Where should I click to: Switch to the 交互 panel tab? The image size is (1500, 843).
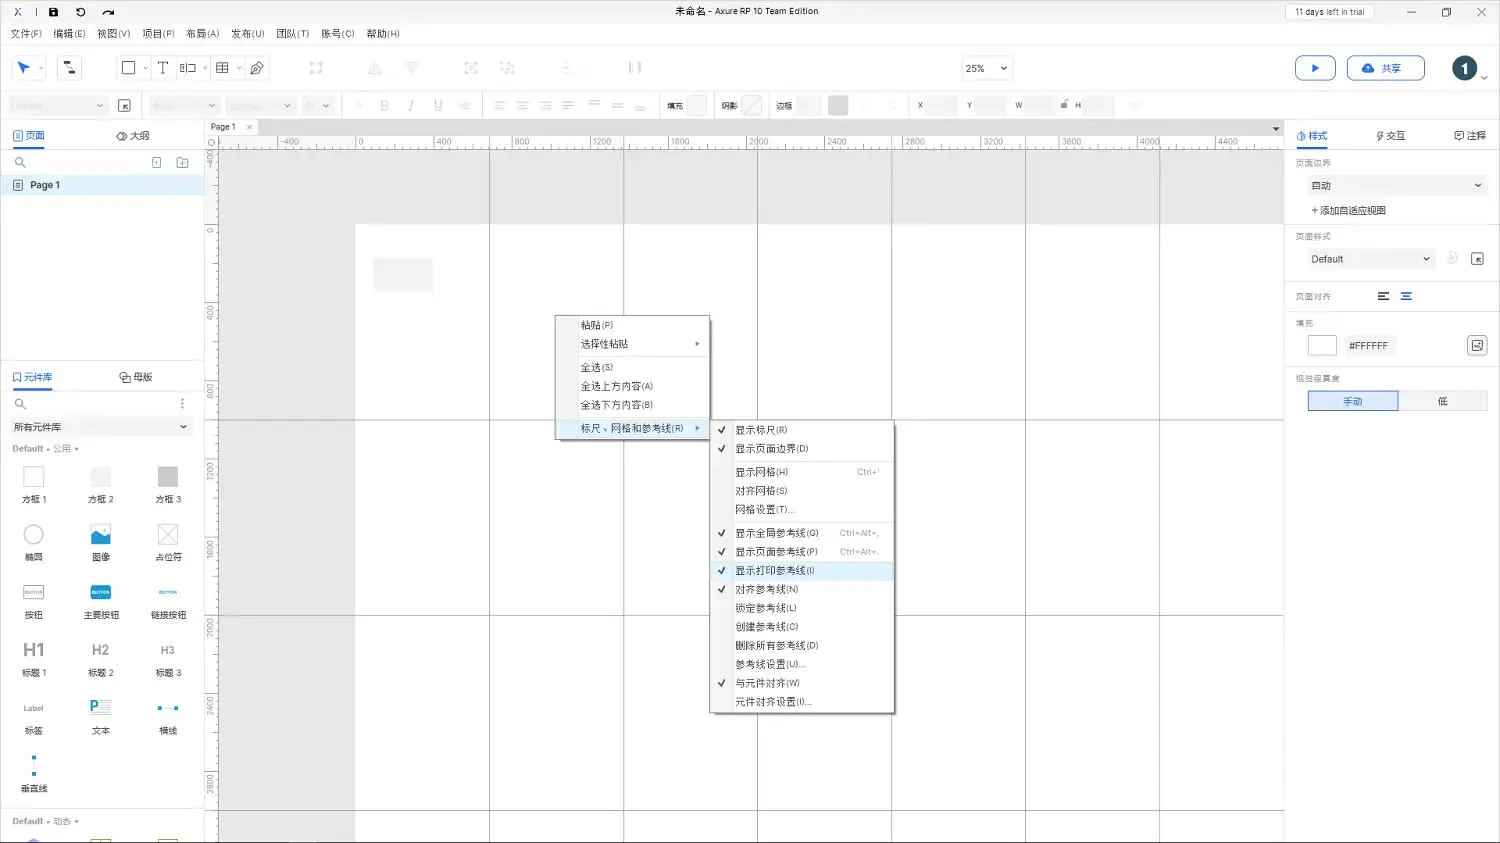(1390, 135)
